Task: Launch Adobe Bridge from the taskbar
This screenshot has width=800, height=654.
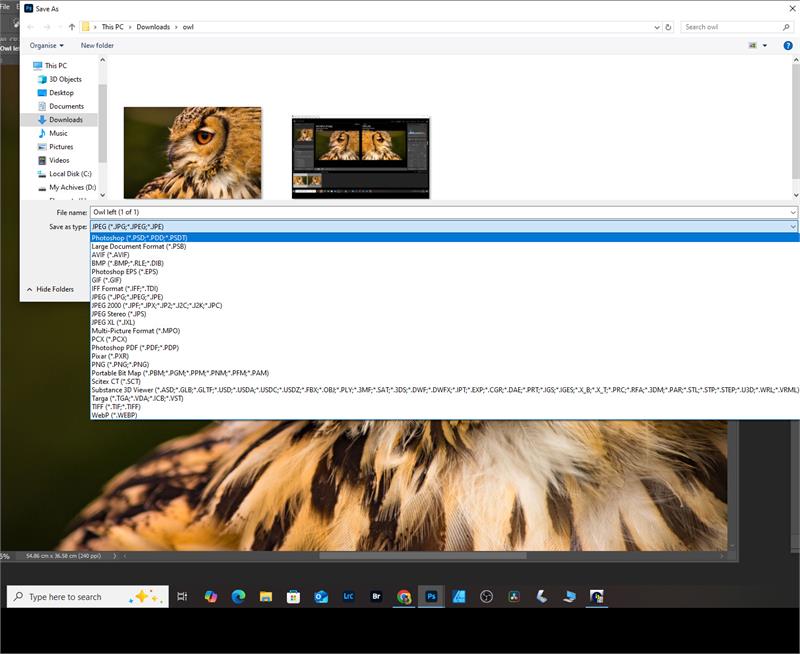Action: click(377, 596)
